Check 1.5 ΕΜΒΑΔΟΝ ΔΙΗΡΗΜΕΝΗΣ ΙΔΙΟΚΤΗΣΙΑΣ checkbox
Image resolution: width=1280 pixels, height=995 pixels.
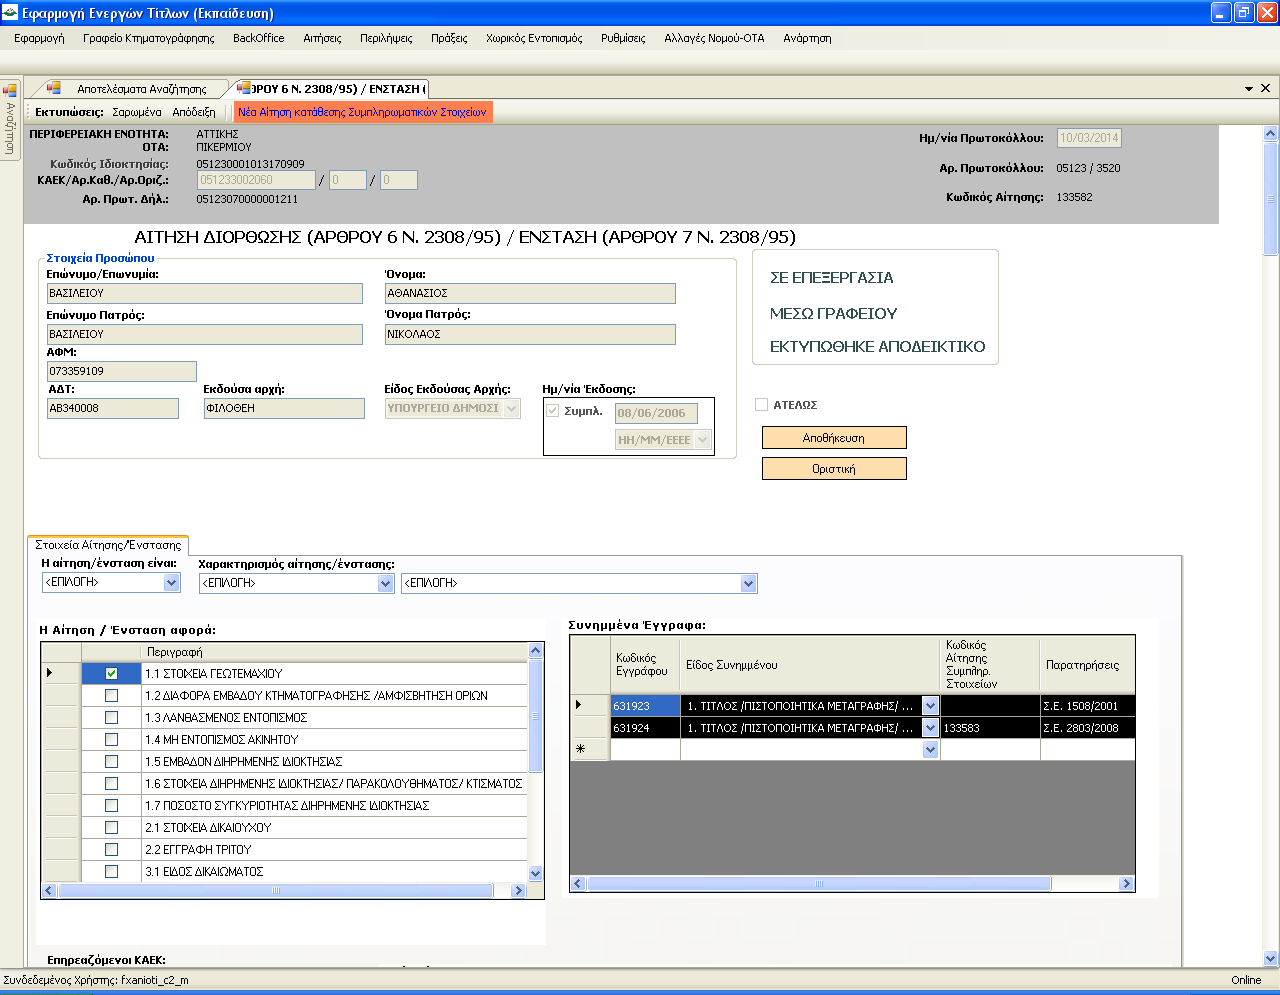point(111,762)
